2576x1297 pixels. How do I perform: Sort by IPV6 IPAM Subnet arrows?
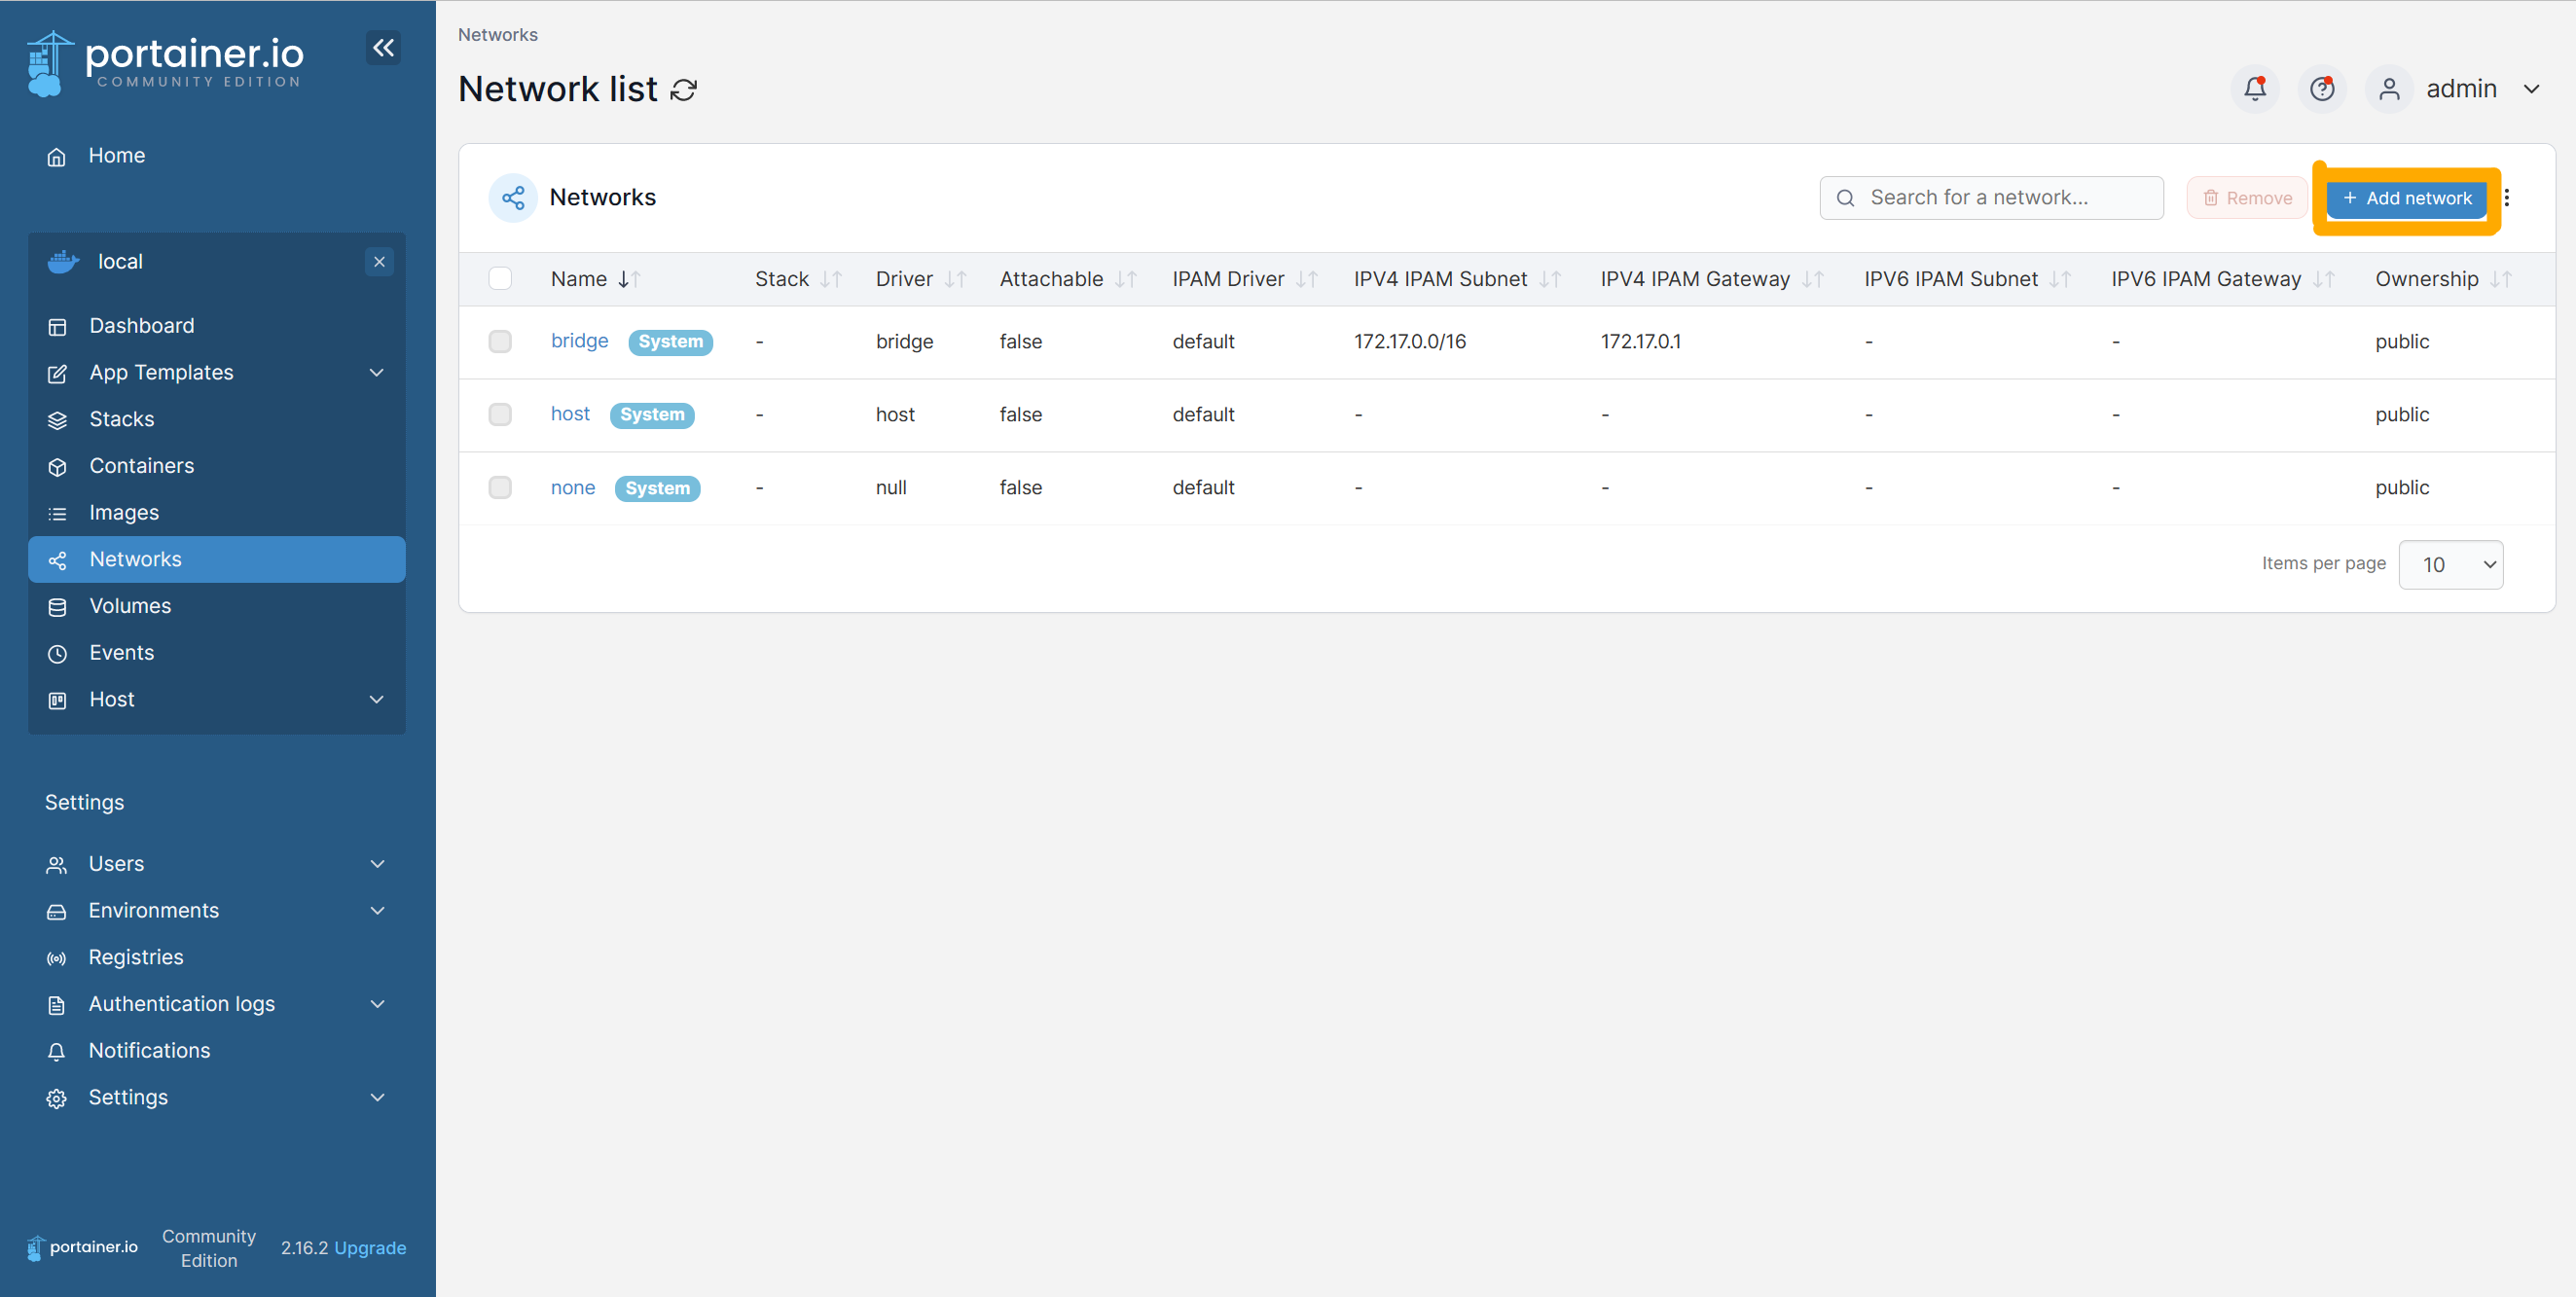click(2060, 279)
